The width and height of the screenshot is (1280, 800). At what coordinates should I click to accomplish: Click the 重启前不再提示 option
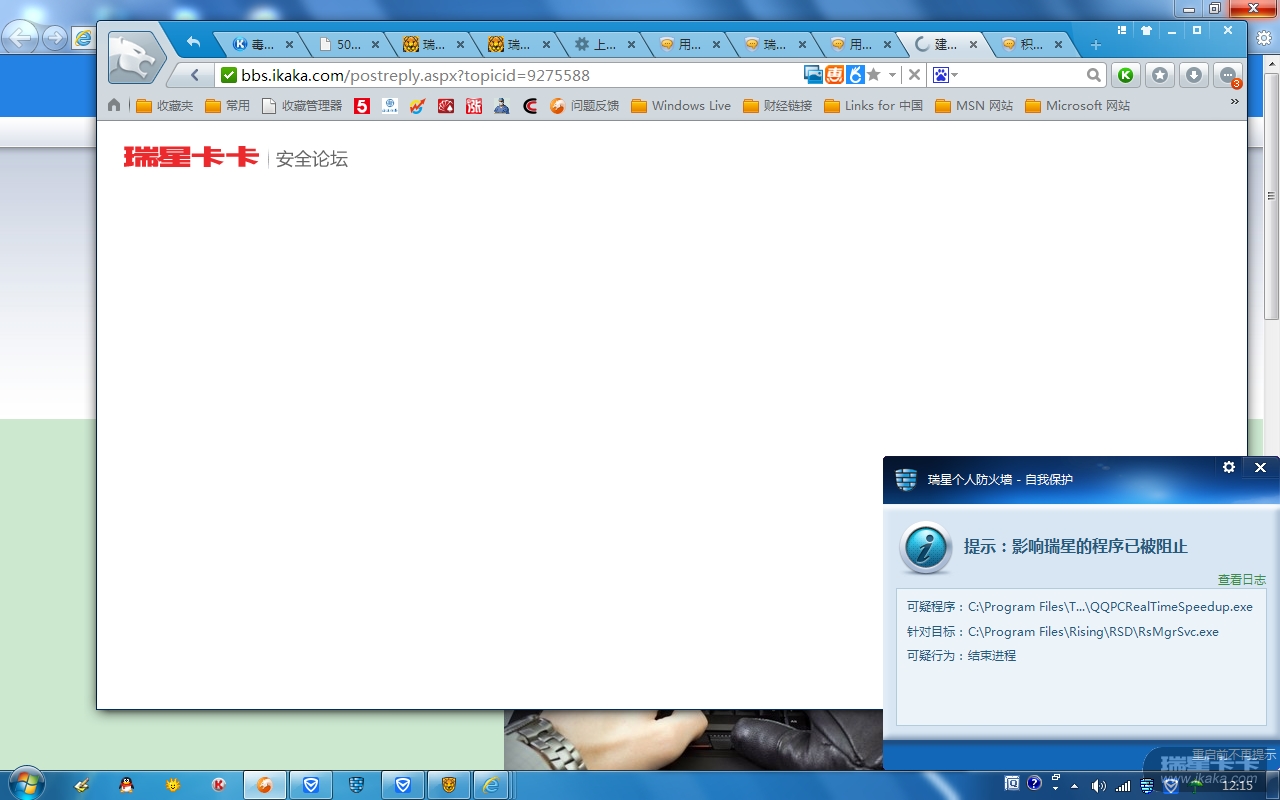coord(1234,755)
